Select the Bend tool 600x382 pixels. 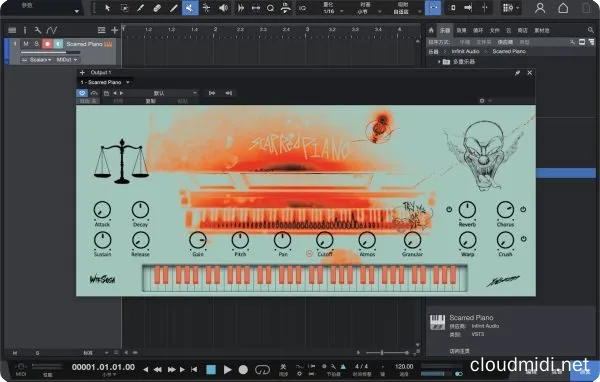pyautogui.click(x=207, y=8)
